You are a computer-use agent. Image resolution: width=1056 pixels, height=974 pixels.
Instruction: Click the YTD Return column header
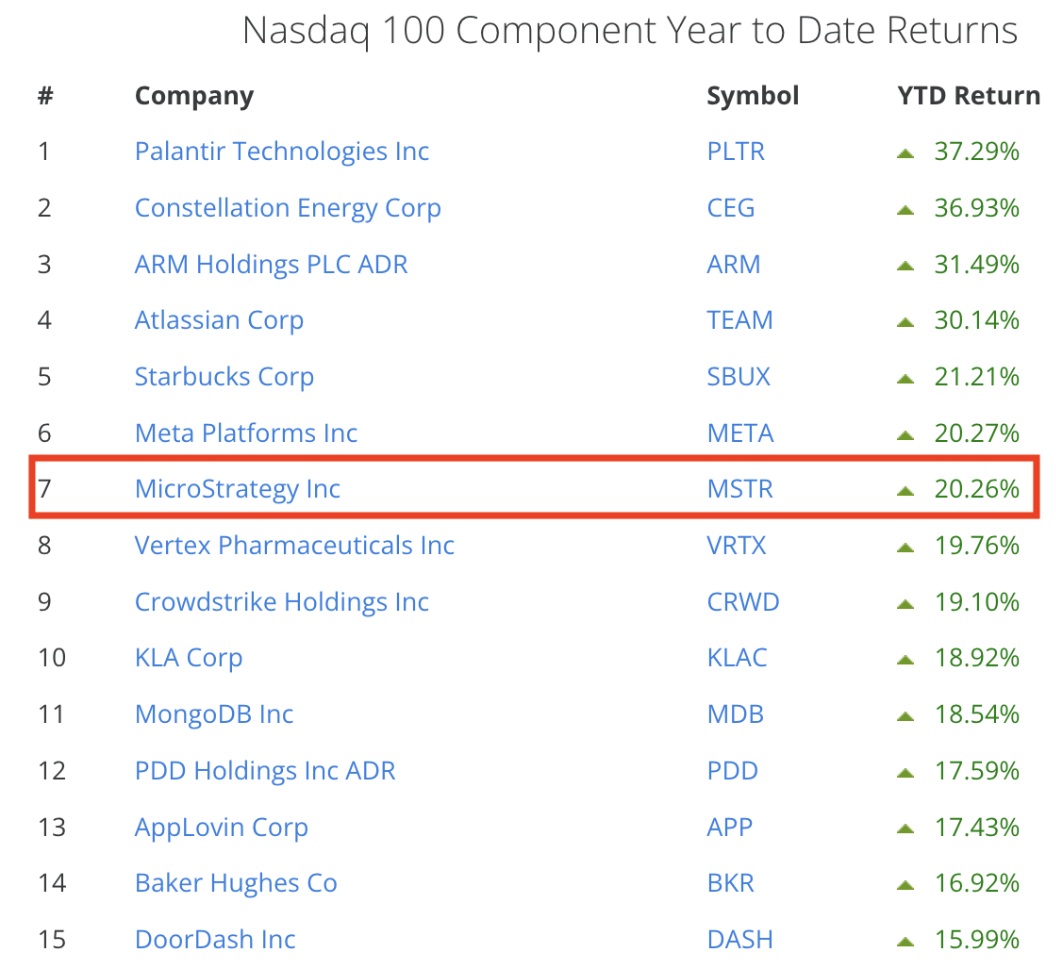click(x=968, y=96)
